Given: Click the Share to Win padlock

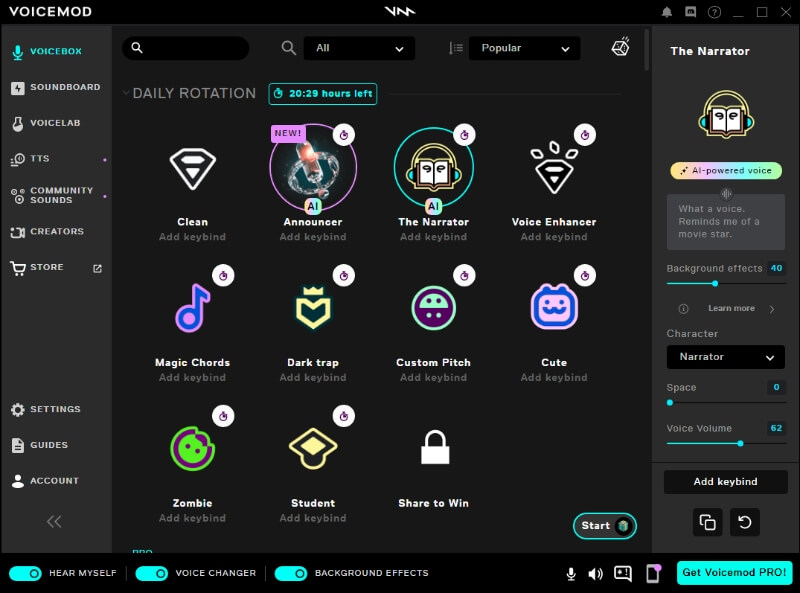Looking at the screenshot, I should [435, 448].
